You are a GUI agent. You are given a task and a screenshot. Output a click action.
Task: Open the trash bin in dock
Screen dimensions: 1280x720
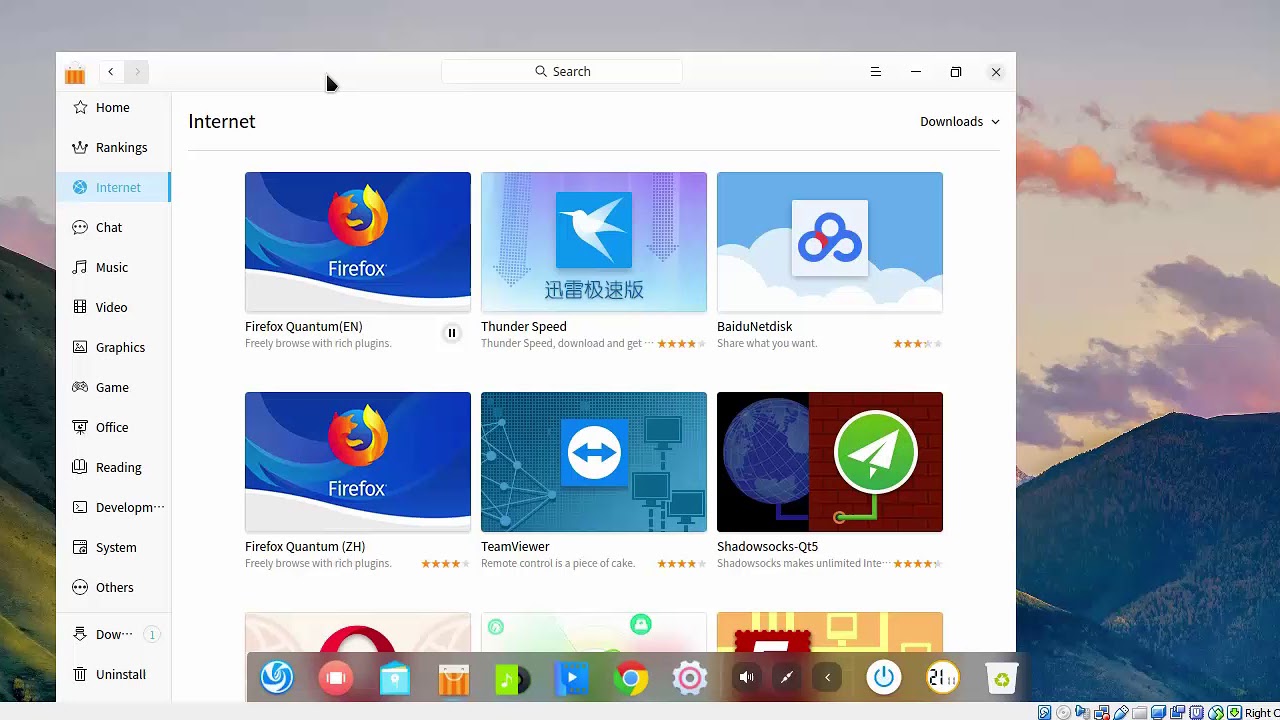pyautogui.click(x=1002, y=678)
